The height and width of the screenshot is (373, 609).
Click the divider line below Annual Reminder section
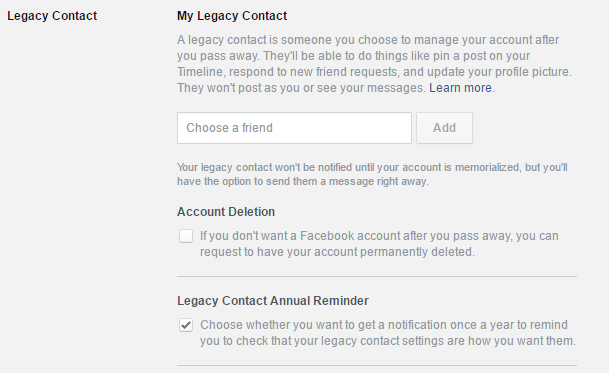(377, 366)
